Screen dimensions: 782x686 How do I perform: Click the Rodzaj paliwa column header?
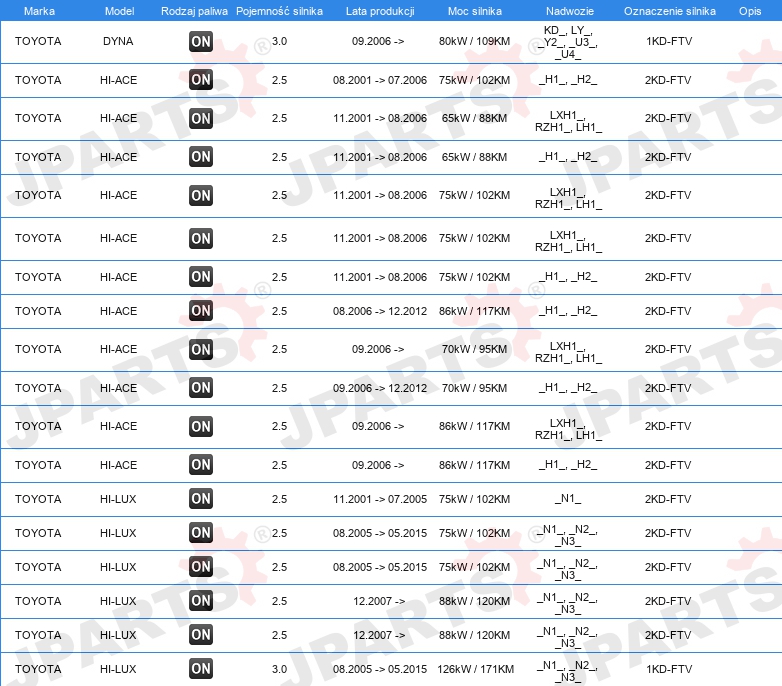(194, 11)
